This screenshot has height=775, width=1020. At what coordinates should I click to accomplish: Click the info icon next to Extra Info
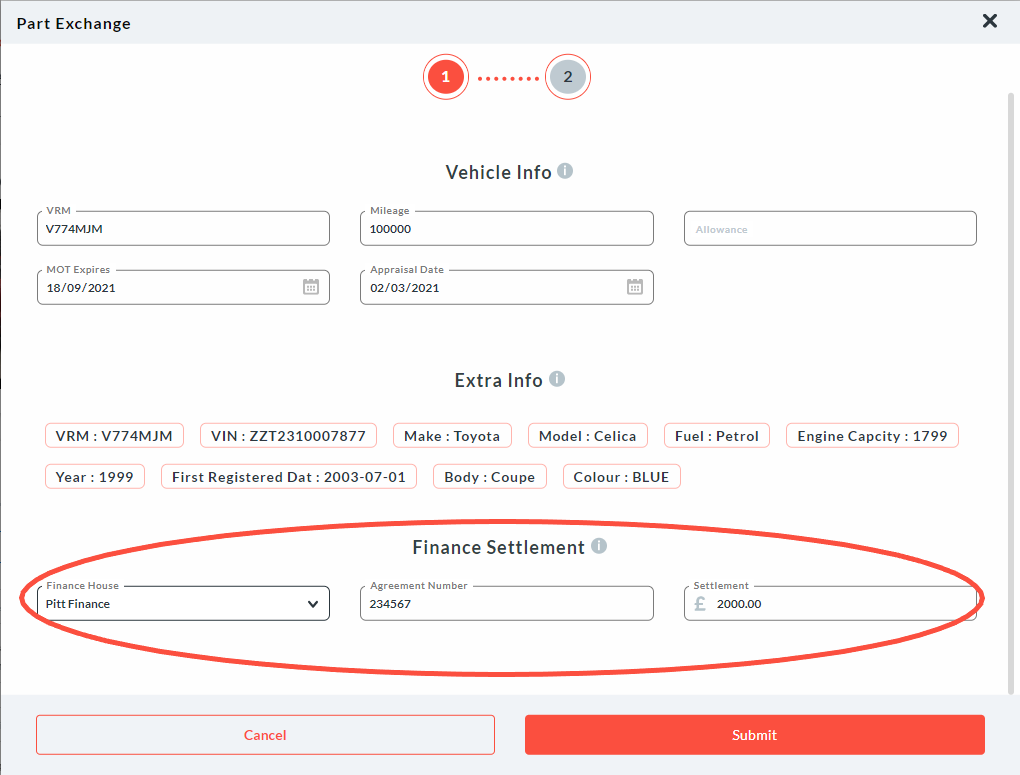pyautogui.click(x=557, y=379)
